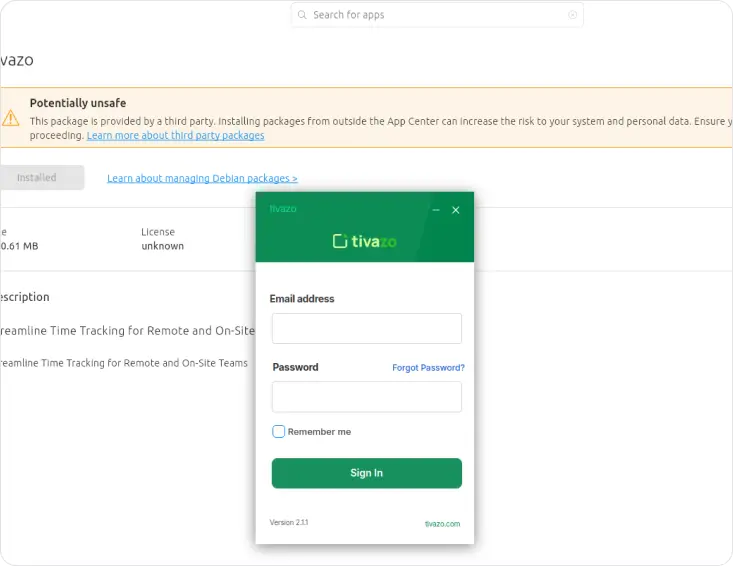
Task: Open the tivazo.com link in the login footer
Action: click(442, 524)
